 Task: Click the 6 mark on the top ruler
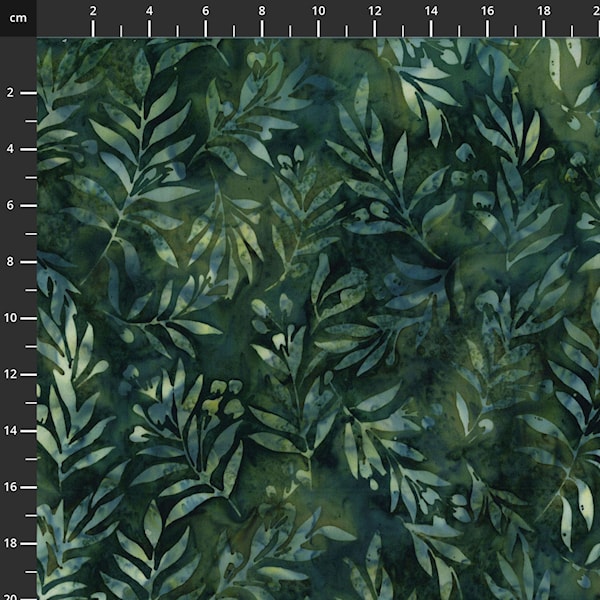pos(206,11)
